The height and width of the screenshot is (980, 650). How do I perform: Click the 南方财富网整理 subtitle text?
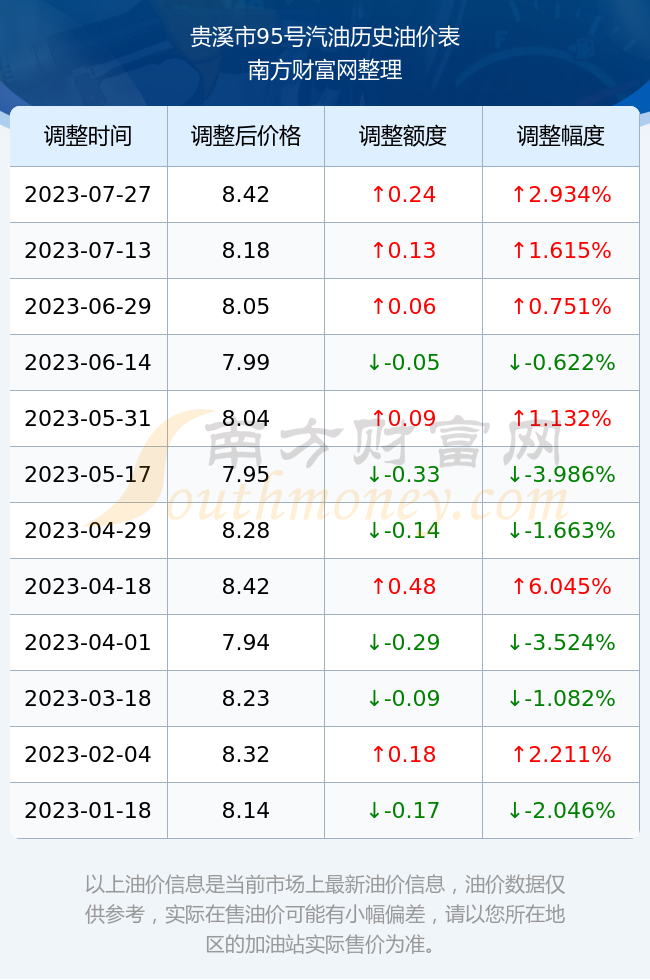coord(325,69)
